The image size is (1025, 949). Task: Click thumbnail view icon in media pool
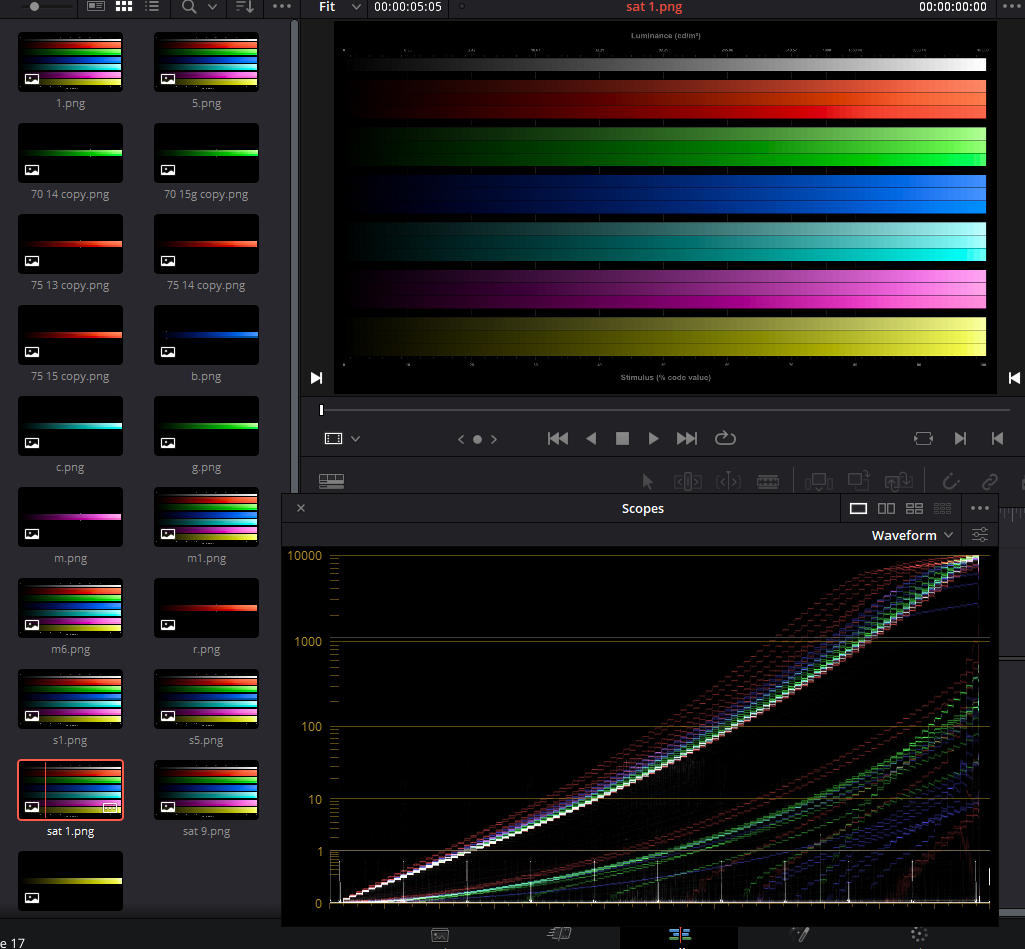(124, 7)
